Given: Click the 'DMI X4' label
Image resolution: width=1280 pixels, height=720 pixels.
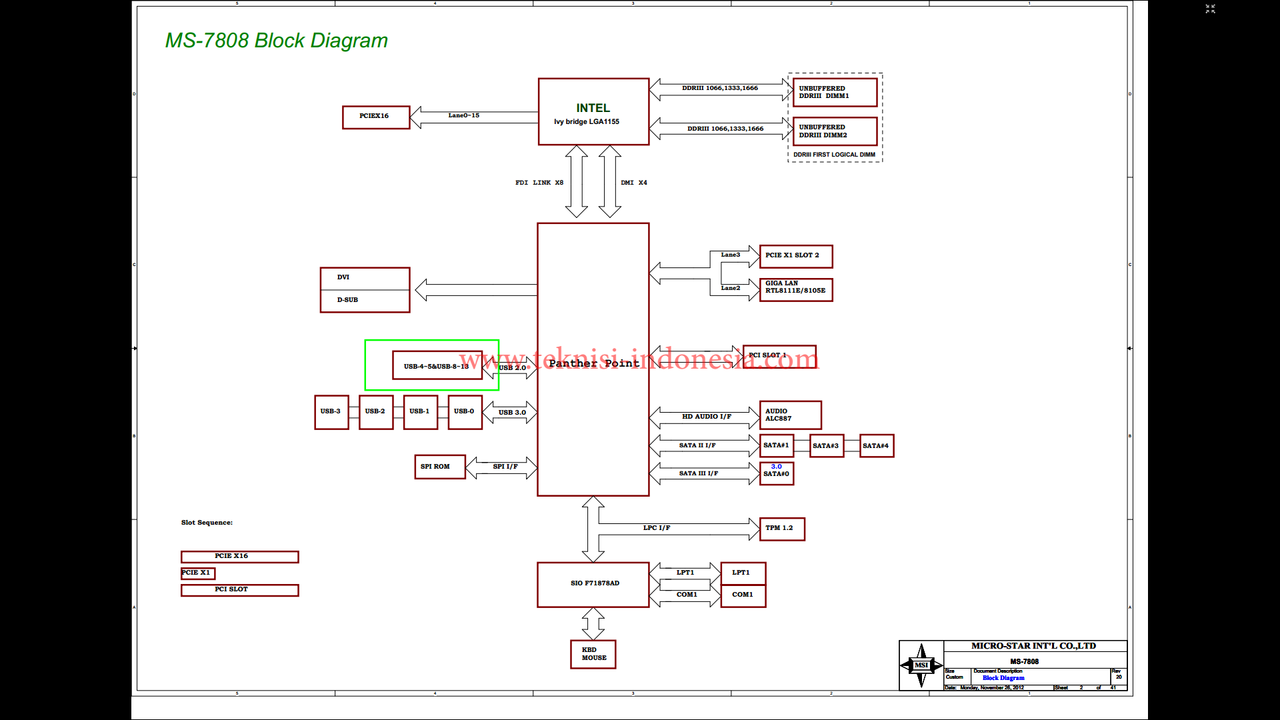Looking at the screenshot, I should tap(634, 183).
